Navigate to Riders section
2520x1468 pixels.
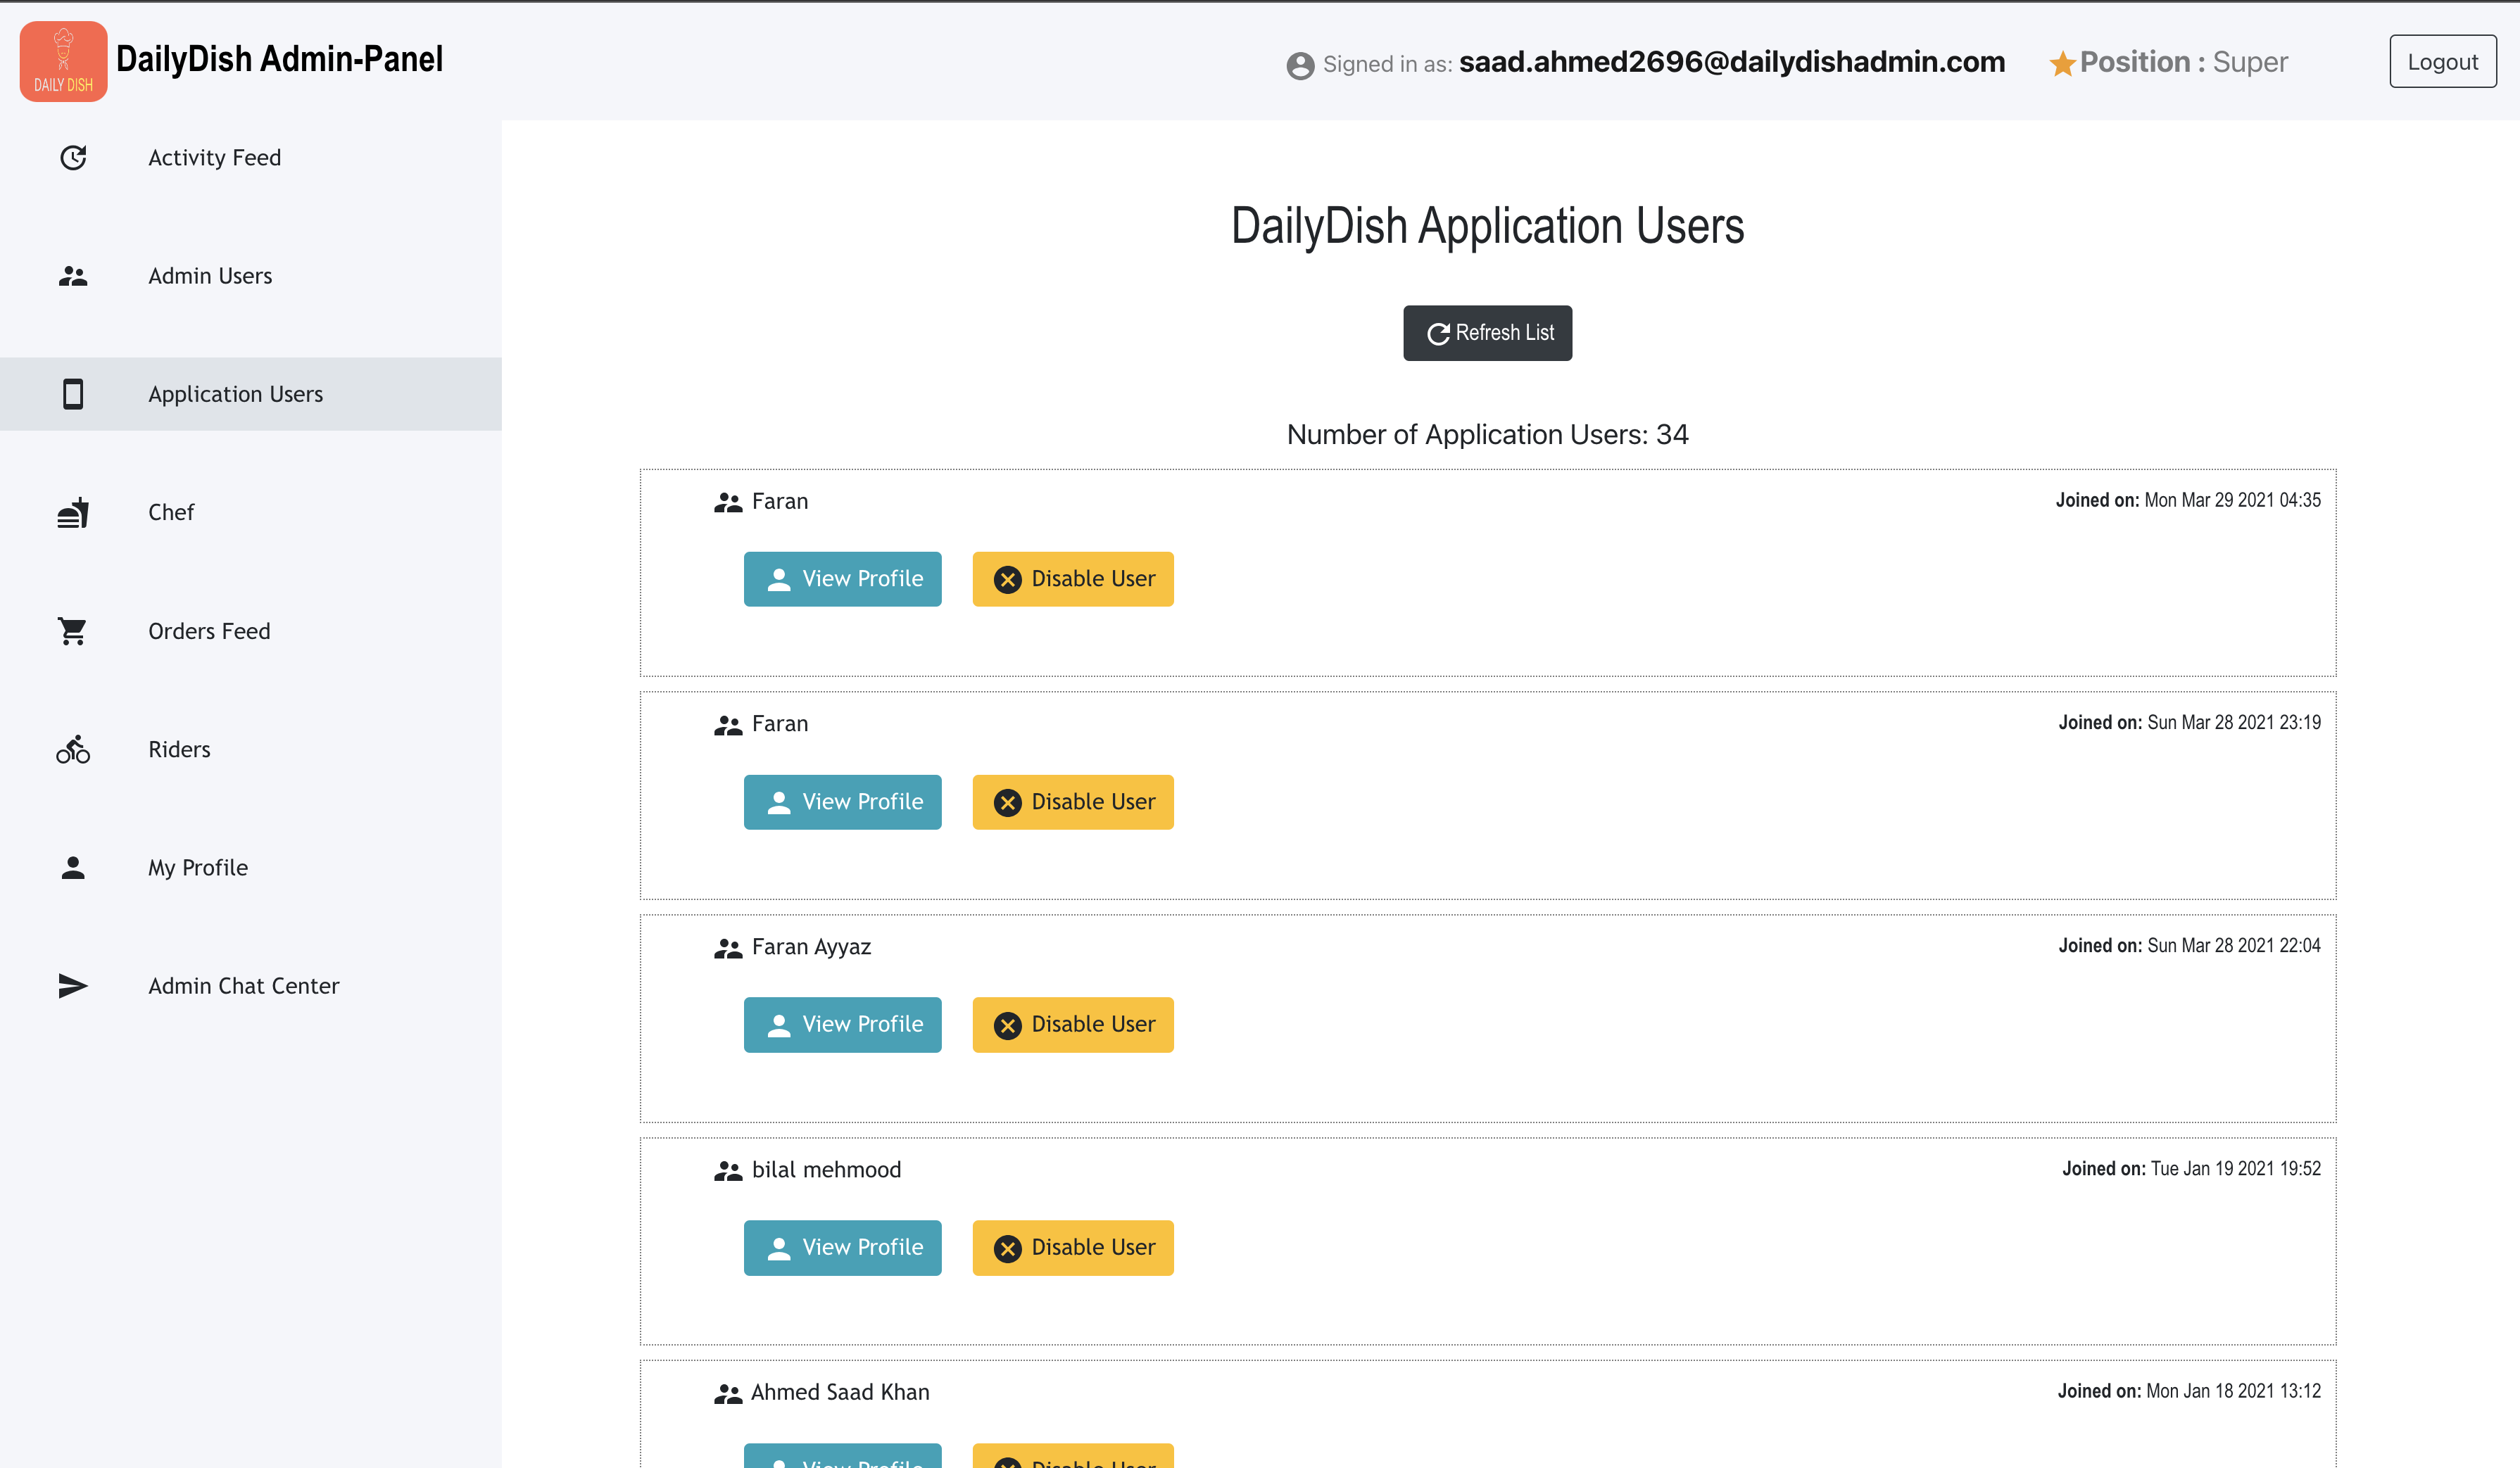[251, 749]
